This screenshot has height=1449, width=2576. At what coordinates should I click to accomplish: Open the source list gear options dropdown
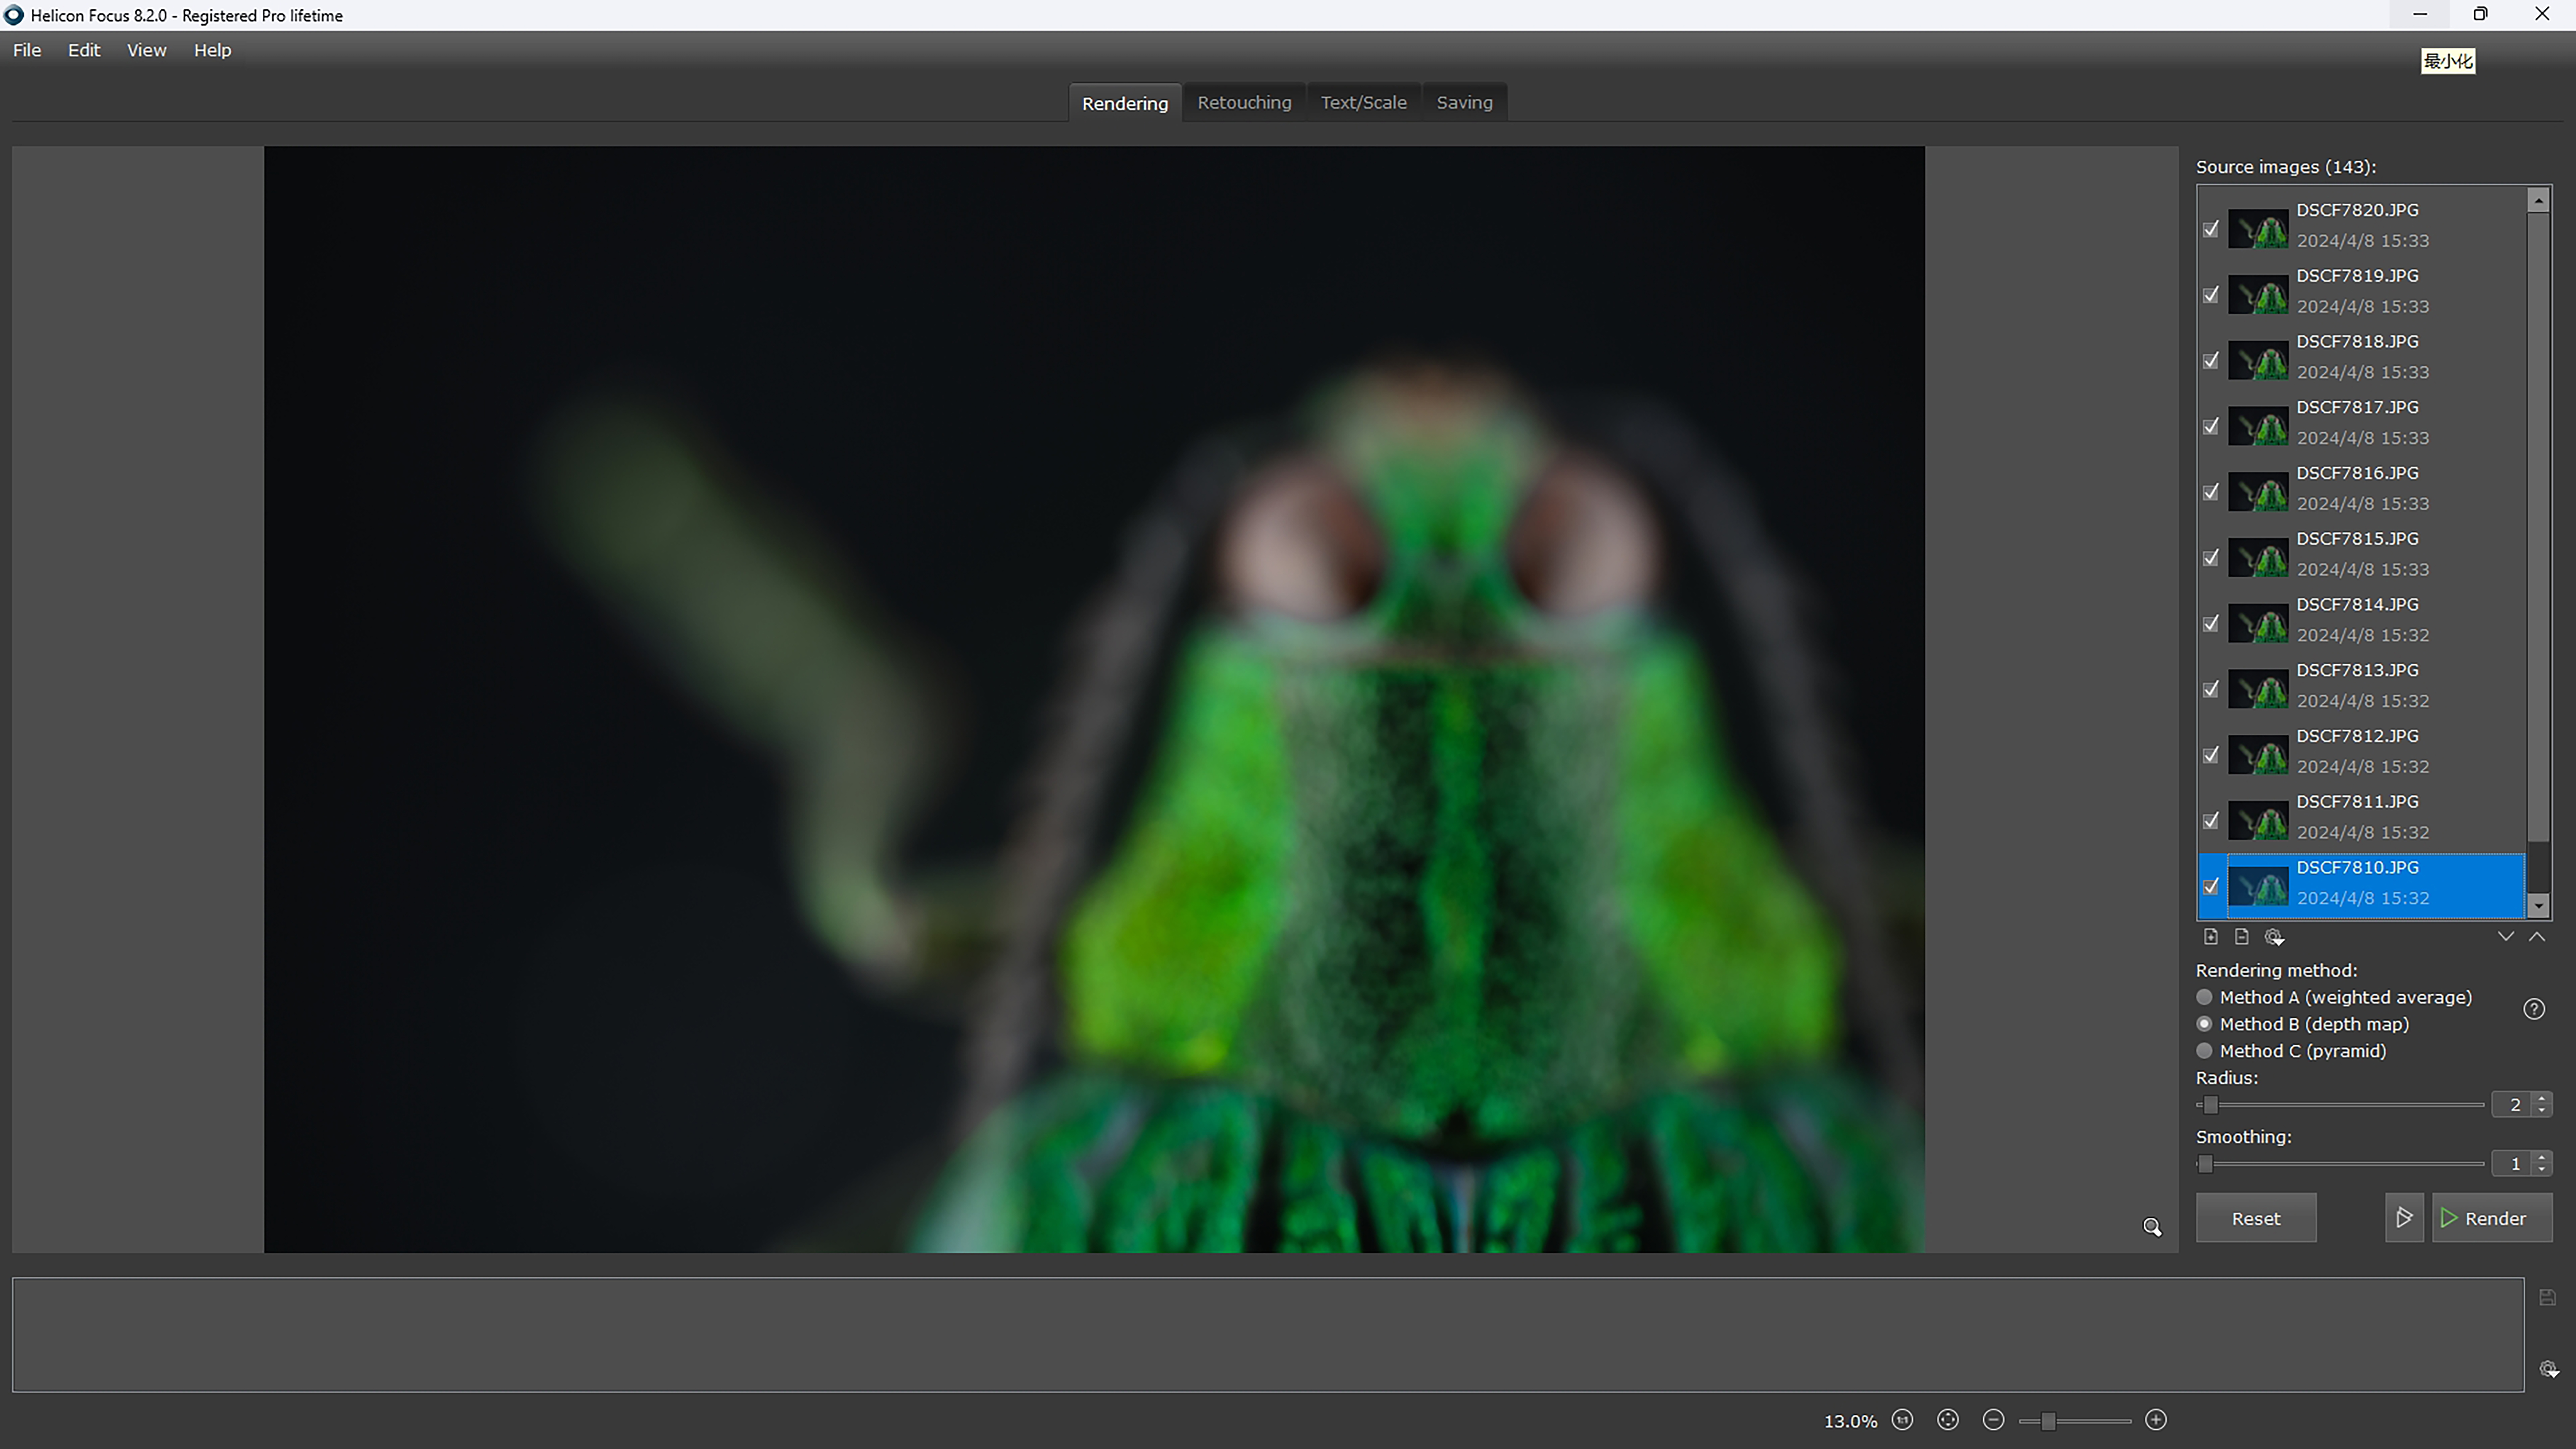click(2274, 937)
